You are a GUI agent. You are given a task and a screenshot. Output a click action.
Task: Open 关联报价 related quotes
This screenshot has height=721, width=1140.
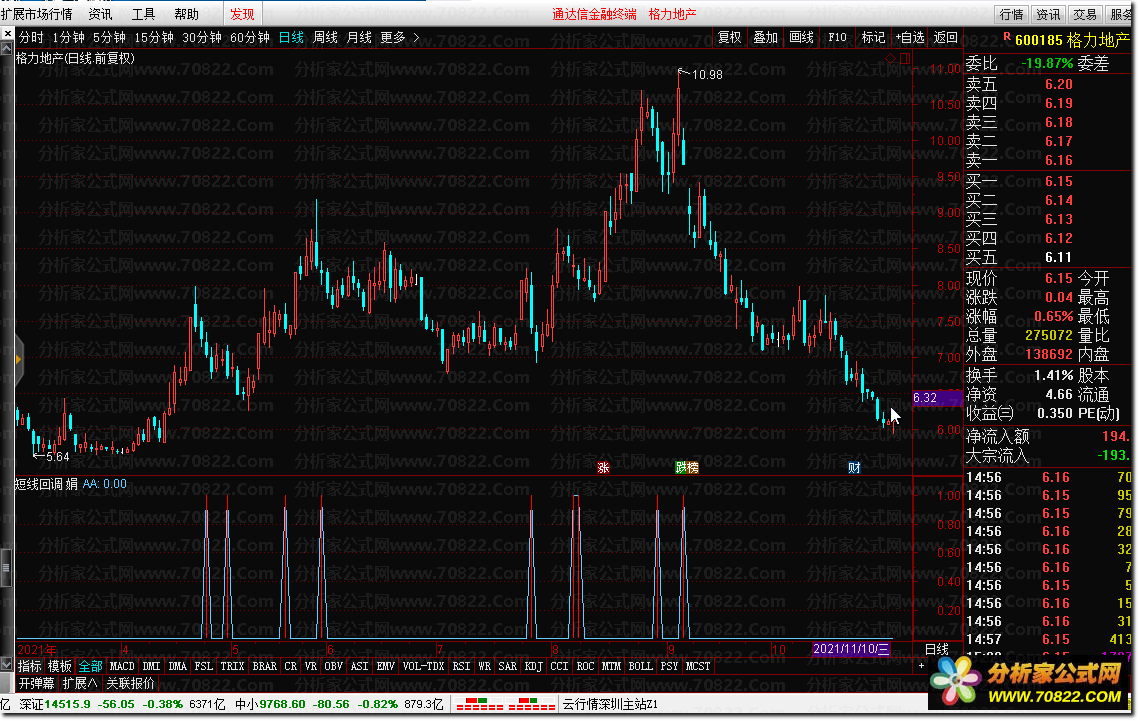pos(131,683)
